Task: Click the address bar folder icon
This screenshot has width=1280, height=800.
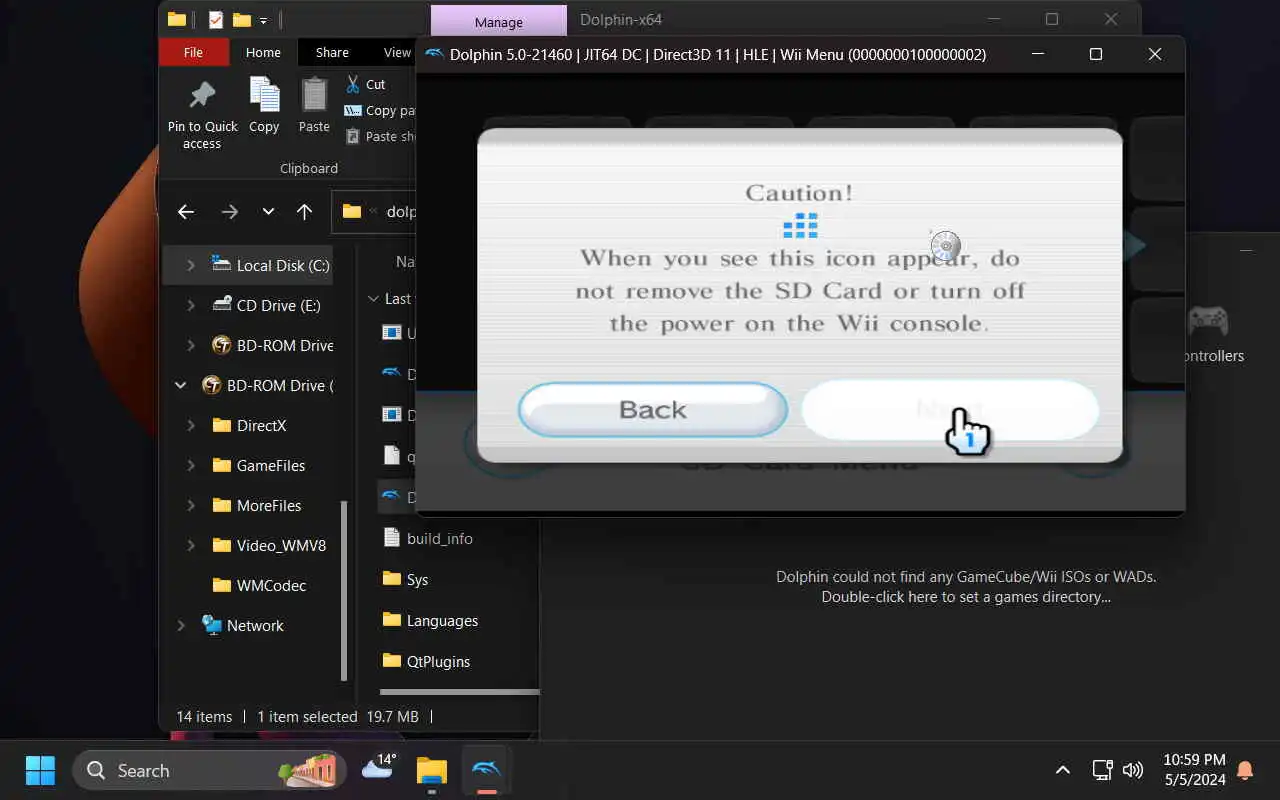Action: [351, 211]
